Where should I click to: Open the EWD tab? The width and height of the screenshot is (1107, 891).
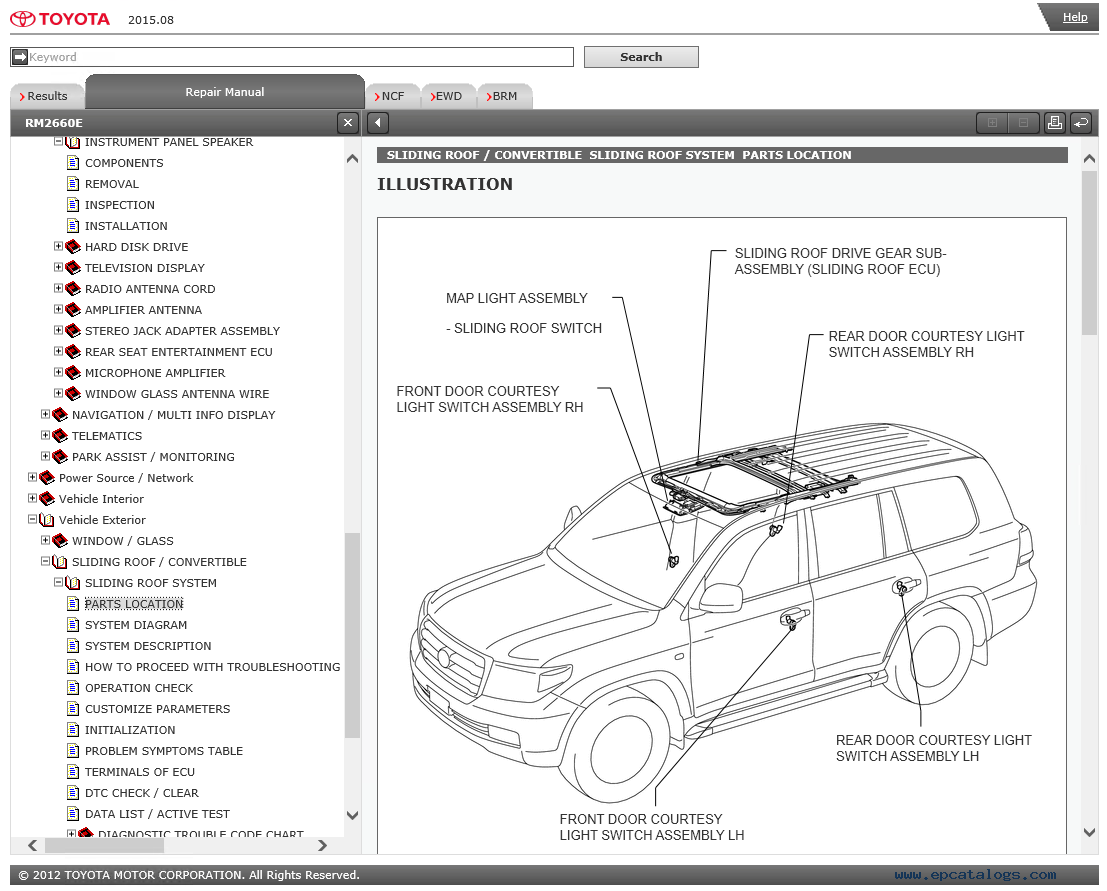point(449,96)
